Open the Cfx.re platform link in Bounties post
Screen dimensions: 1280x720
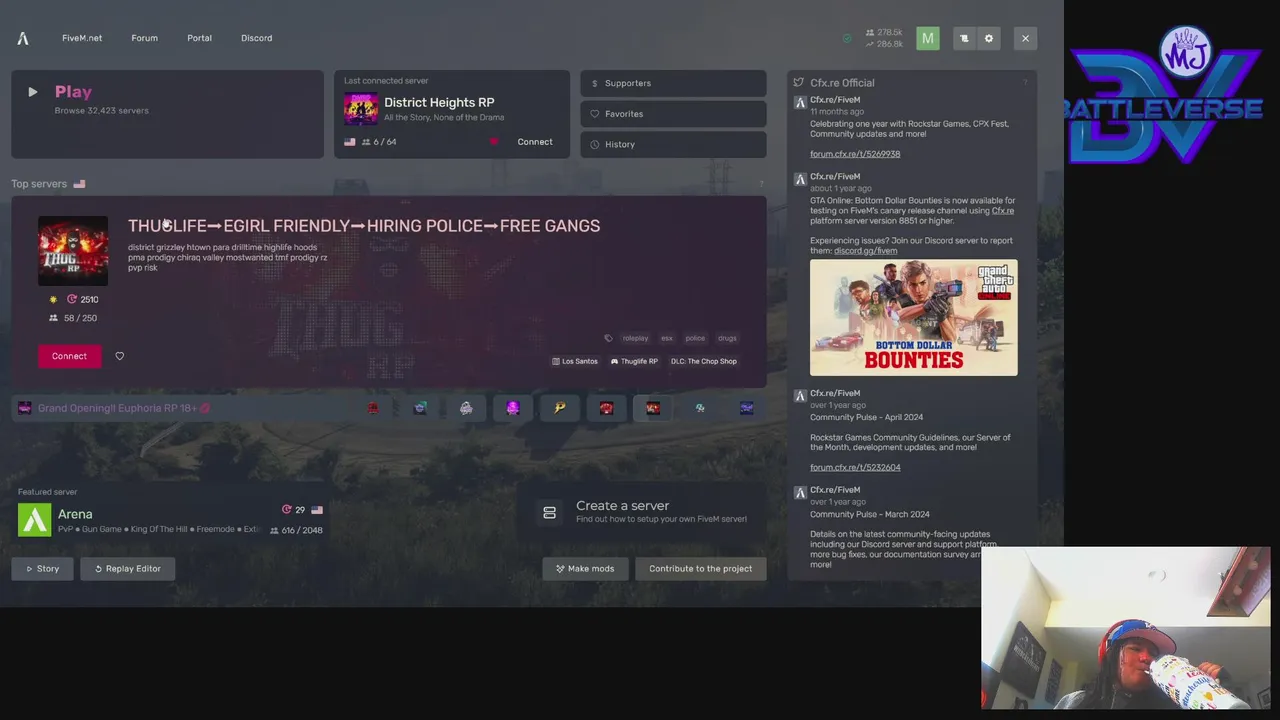(1003, 211)
